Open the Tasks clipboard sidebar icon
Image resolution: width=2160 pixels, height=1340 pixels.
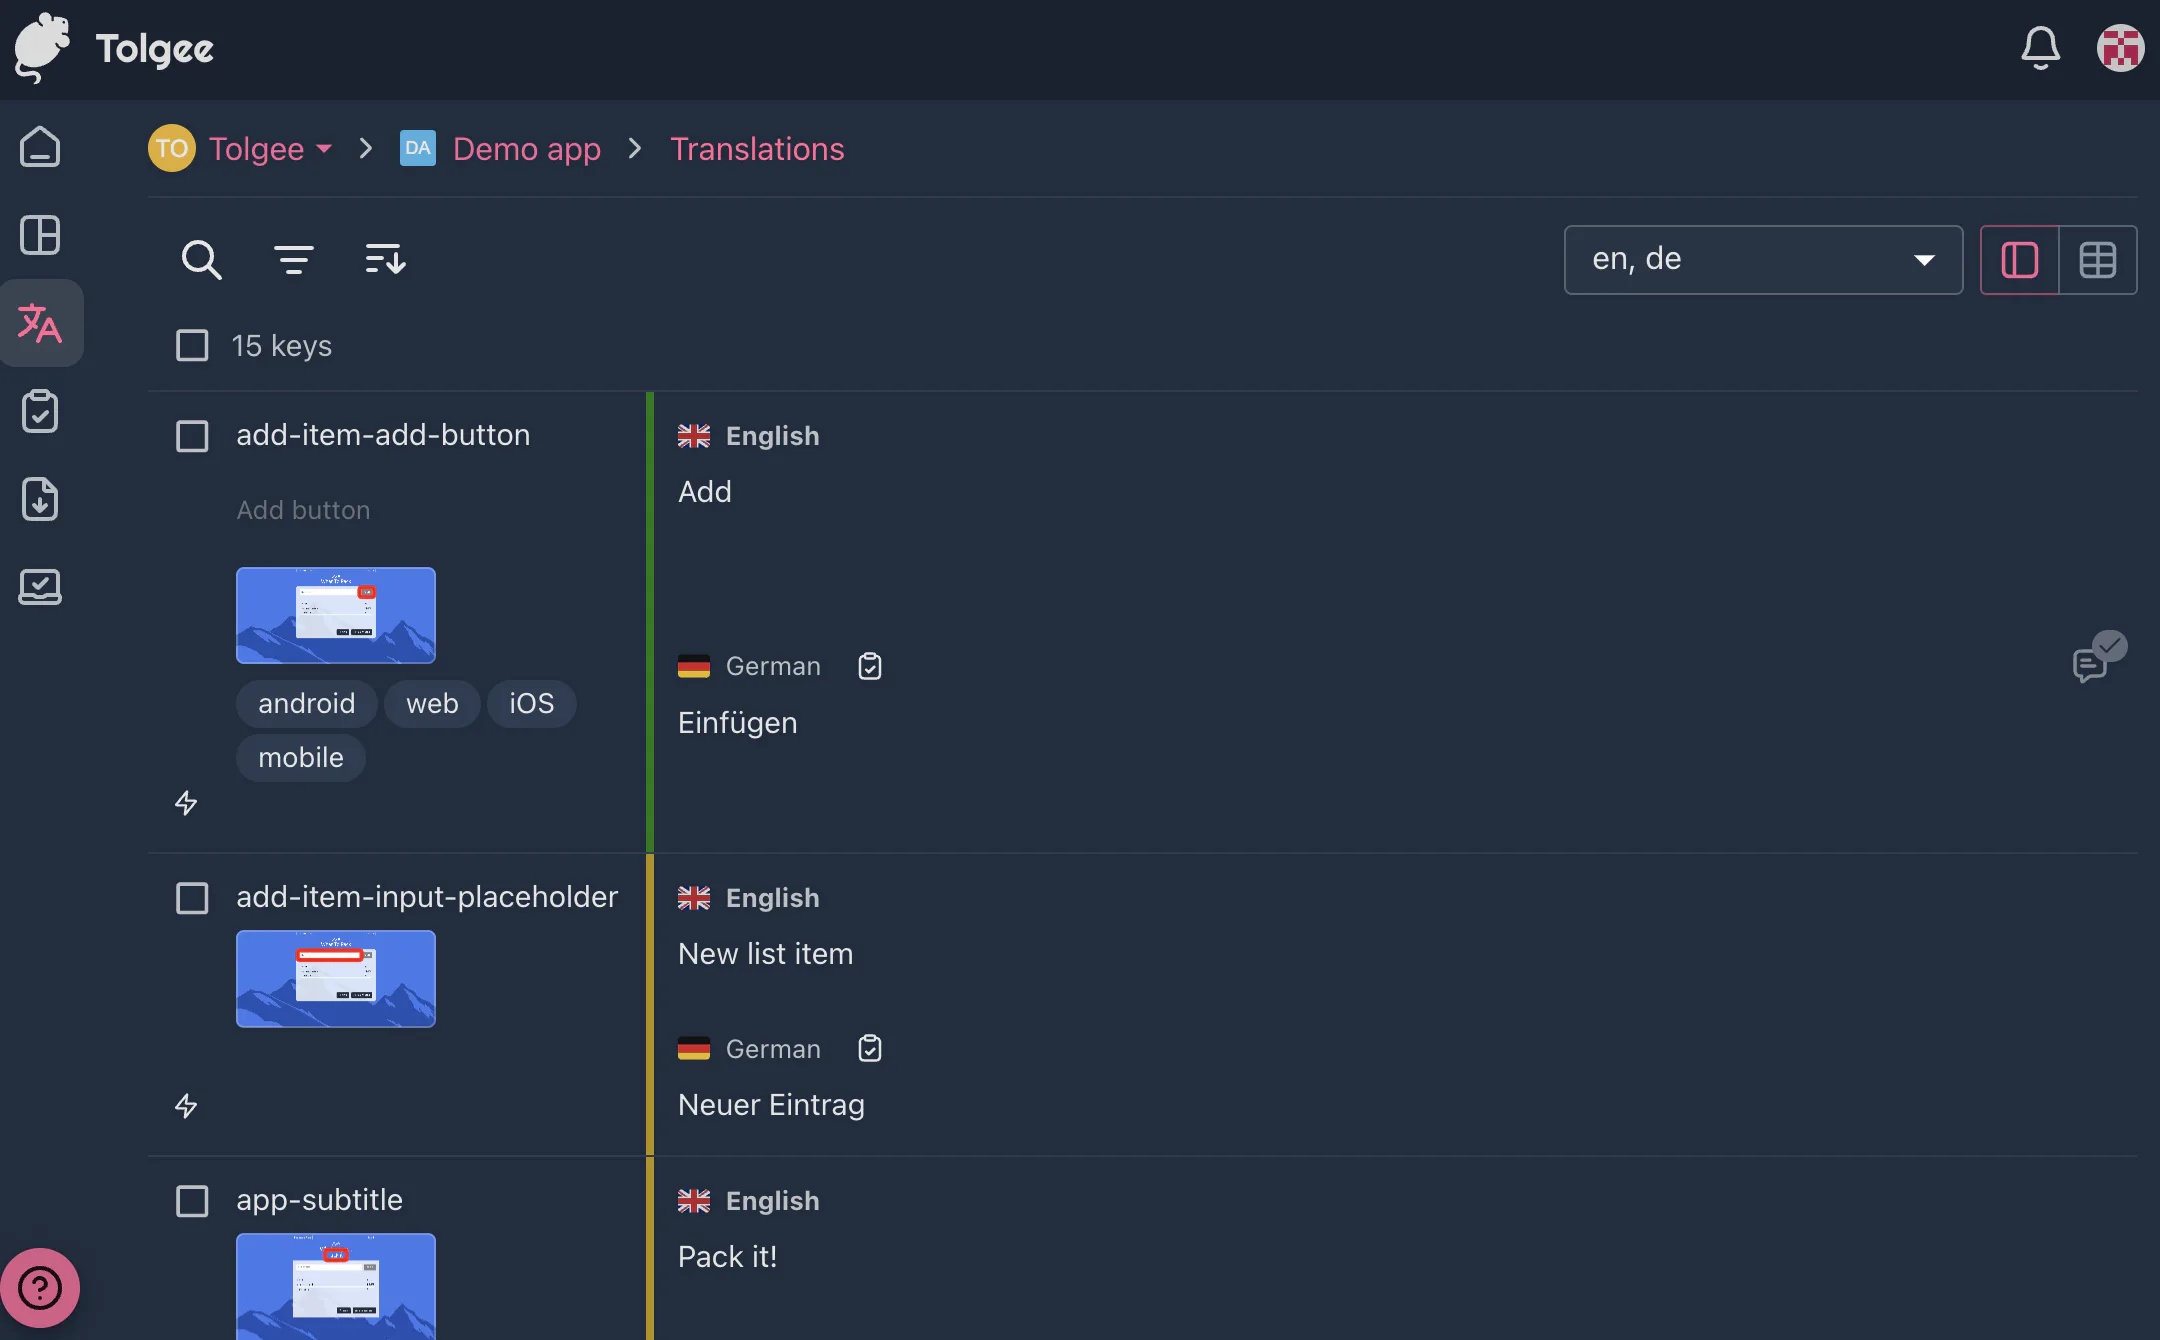[x=40, y=411]
